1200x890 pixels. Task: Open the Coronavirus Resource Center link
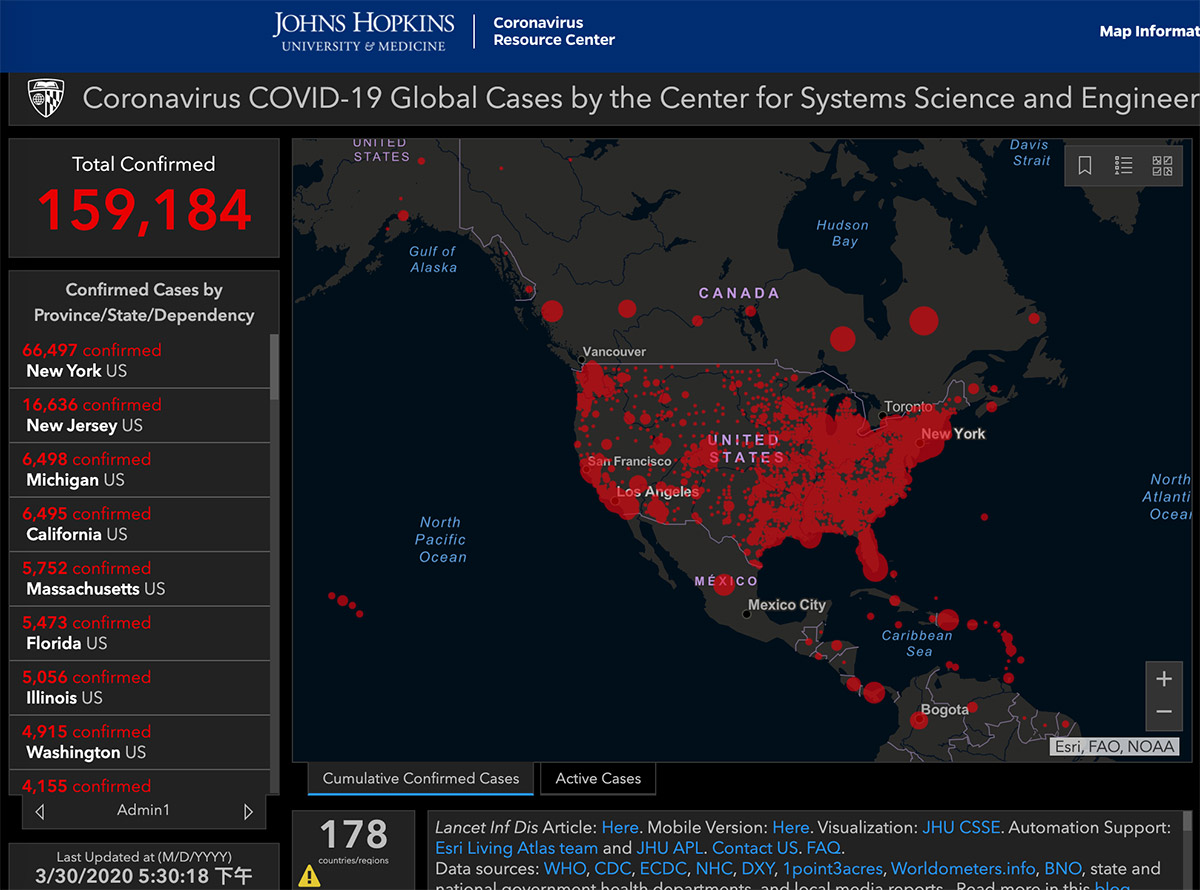(x=554, y=31)
